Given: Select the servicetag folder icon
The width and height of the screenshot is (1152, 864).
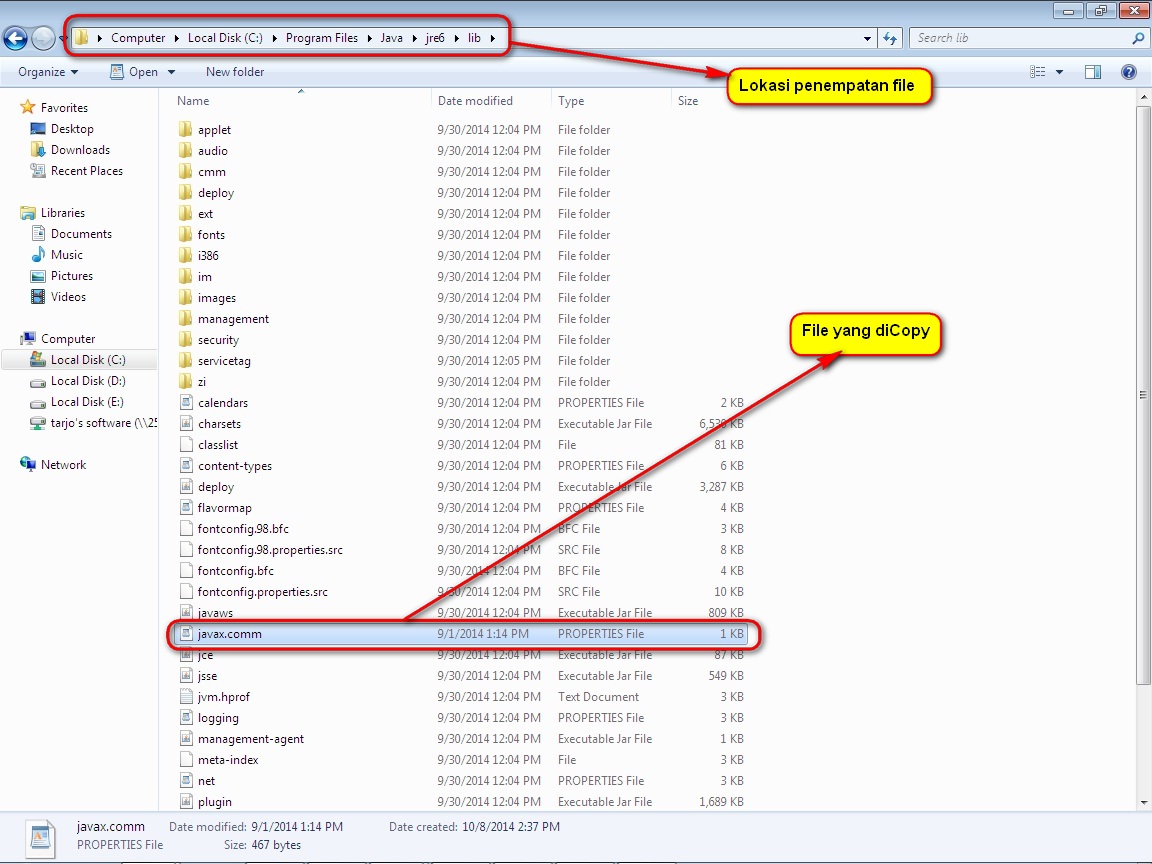Looking at the screenshot, I should click(x=185, y=361).
